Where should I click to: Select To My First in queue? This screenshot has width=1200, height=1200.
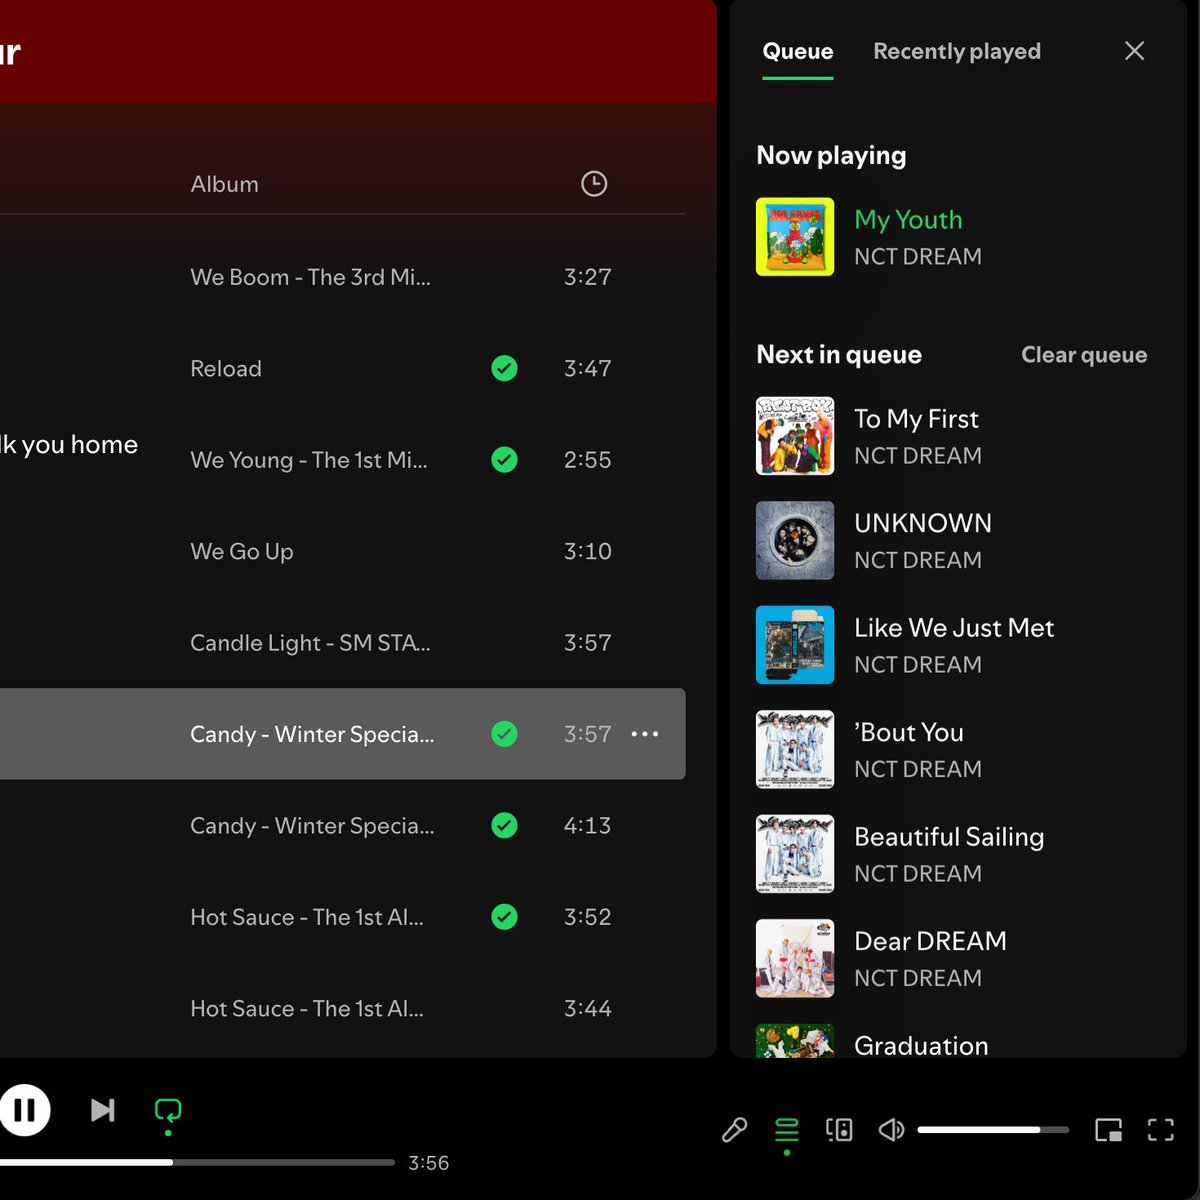tap(916, 418)
